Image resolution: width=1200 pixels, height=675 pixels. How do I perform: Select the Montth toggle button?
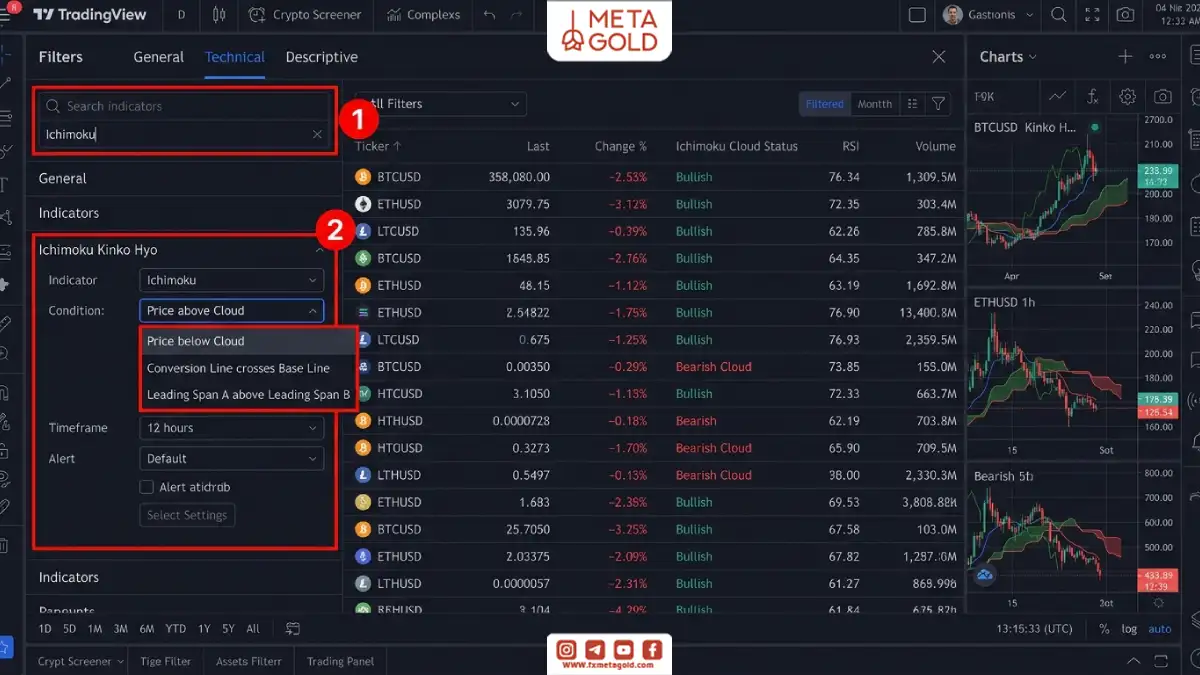coord(875,104)
